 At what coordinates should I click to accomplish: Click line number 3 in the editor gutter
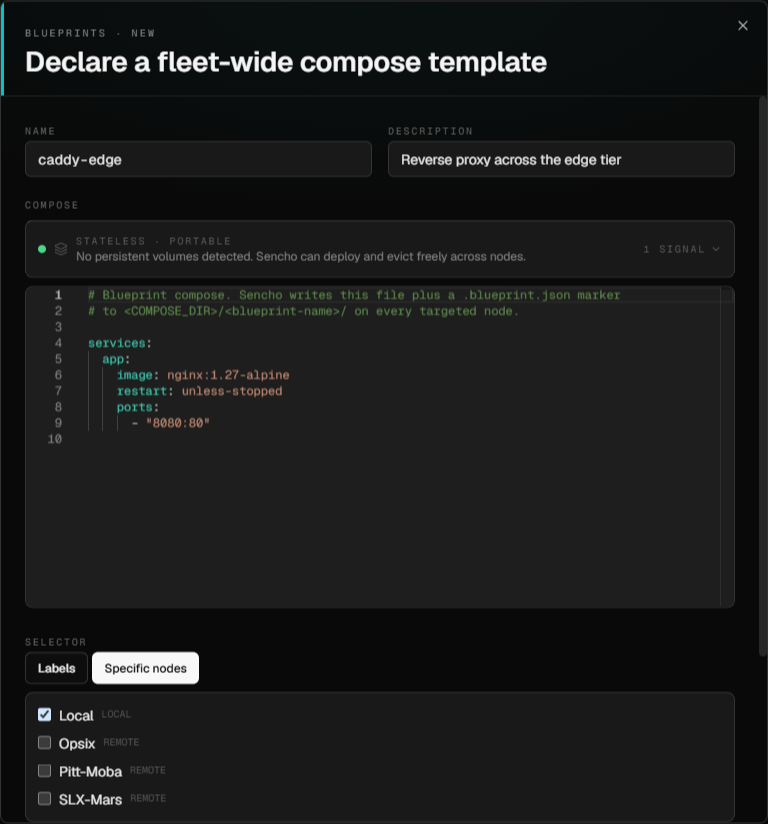click(x=58, y=327)
